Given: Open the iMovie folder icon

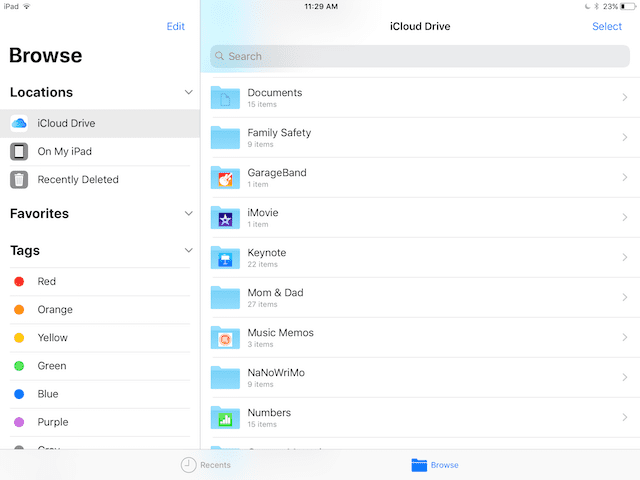Looking at the screenshot, I should click(x=225, y=217).
